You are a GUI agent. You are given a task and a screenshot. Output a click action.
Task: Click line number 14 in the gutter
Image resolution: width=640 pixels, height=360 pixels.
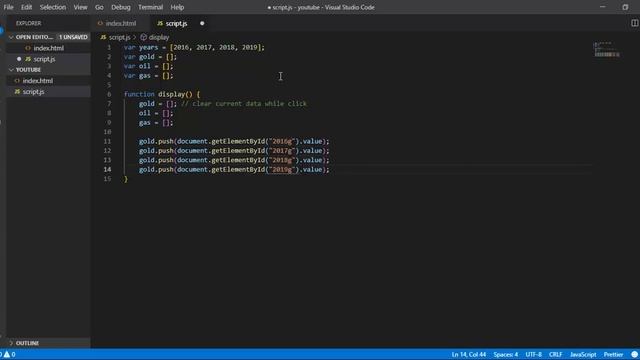point(107,169)
